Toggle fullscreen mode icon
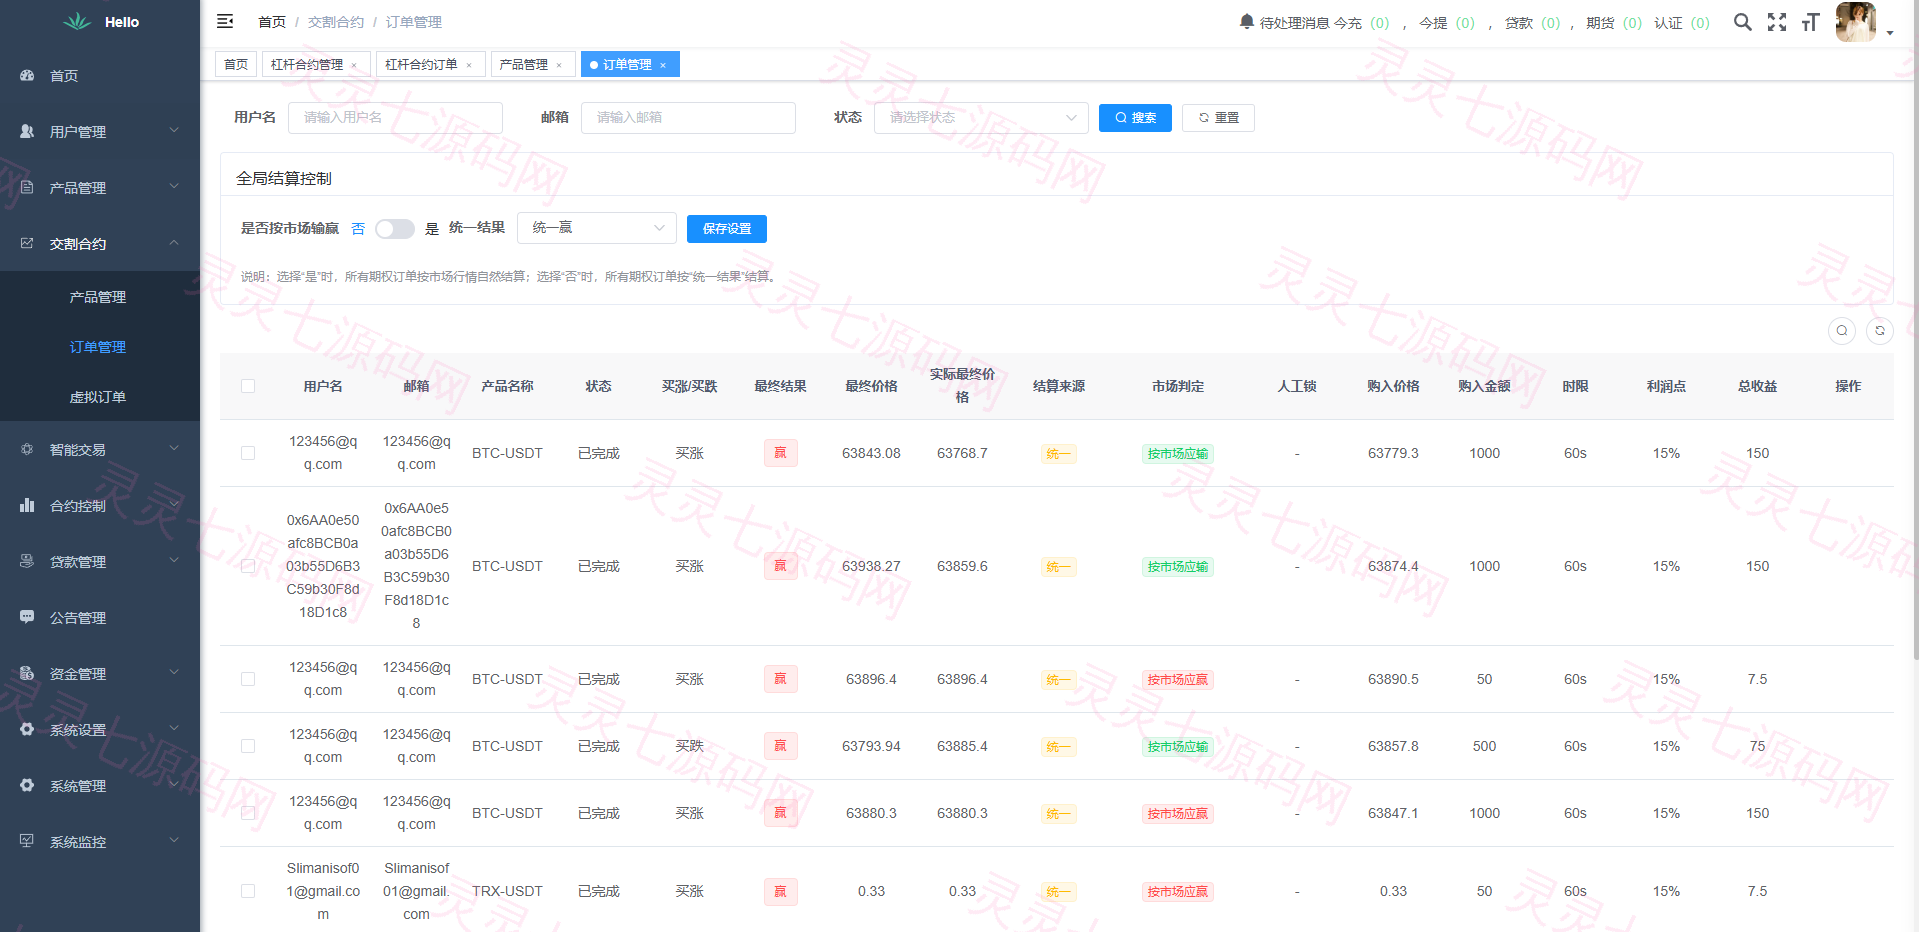The width and height of the screenshot is (1919, 932). pyautogui.click(x=1777, y=22)
